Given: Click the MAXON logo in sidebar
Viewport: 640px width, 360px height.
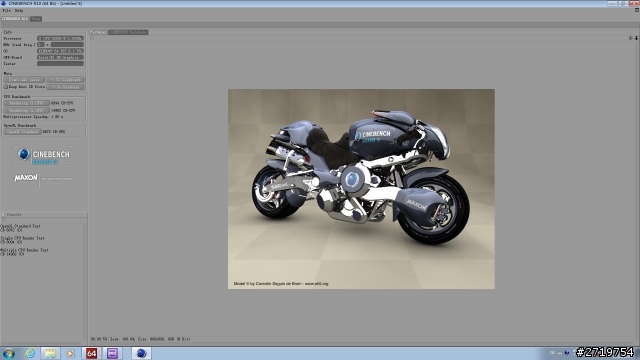Looking at the screenshot, I should [x=26, y=178].
